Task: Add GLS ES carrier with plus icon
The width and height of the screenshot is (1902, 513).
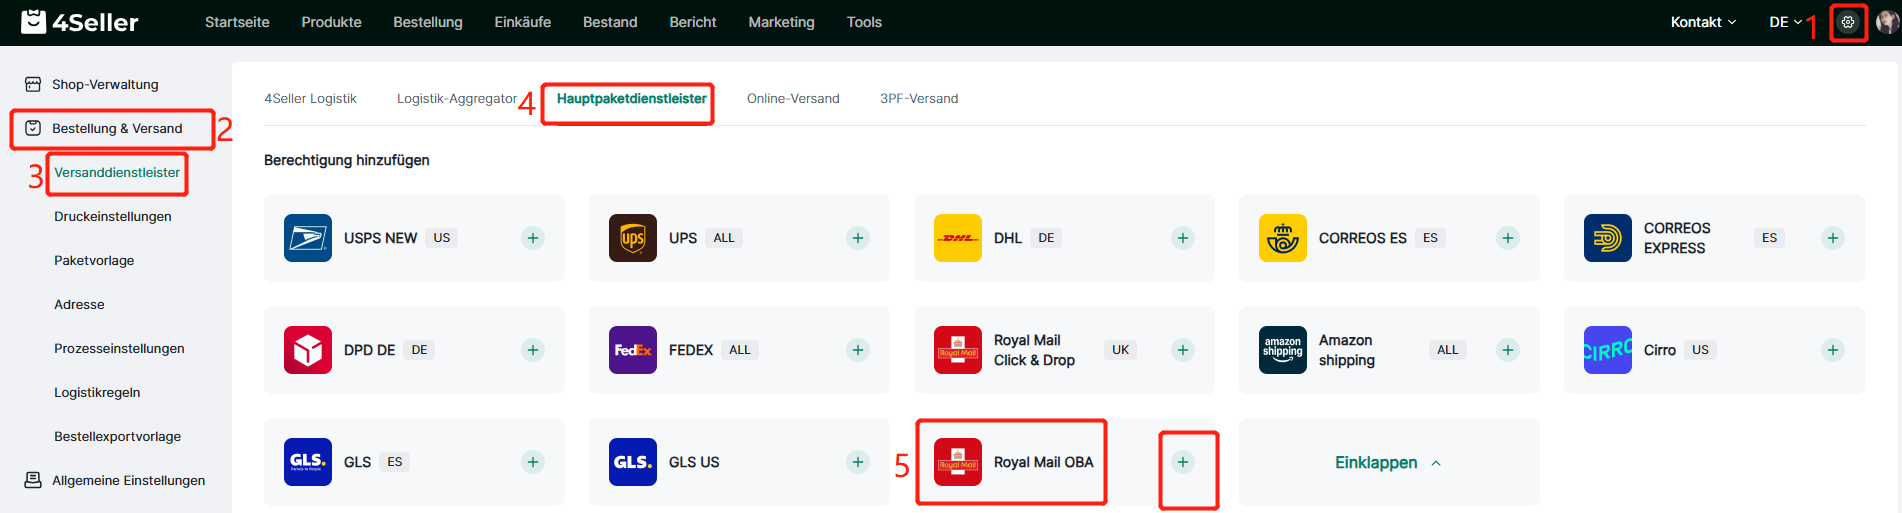Action: pos(533,462)
